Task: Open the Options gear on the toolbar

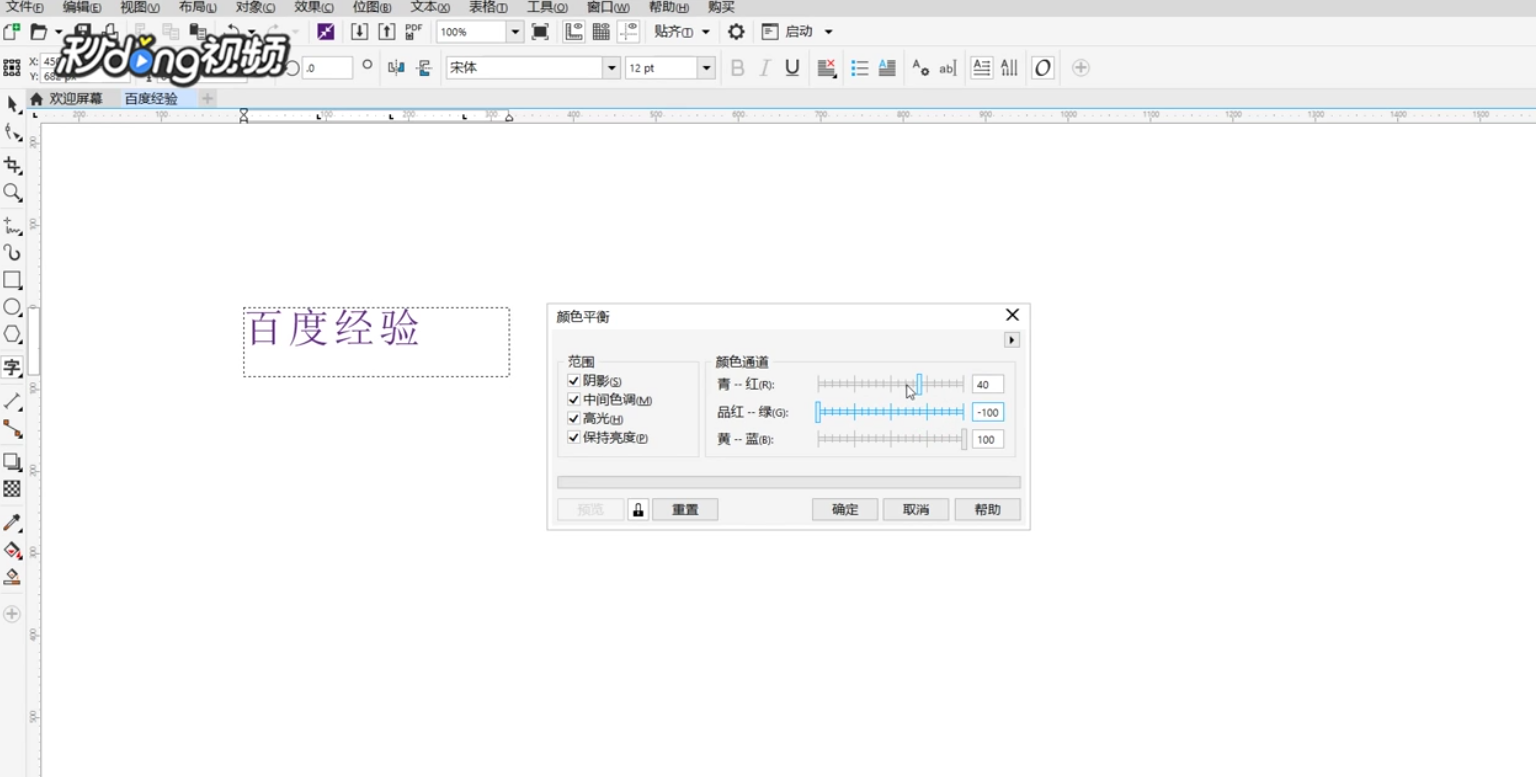Action: pyautogui.click(x=735, y=31)
